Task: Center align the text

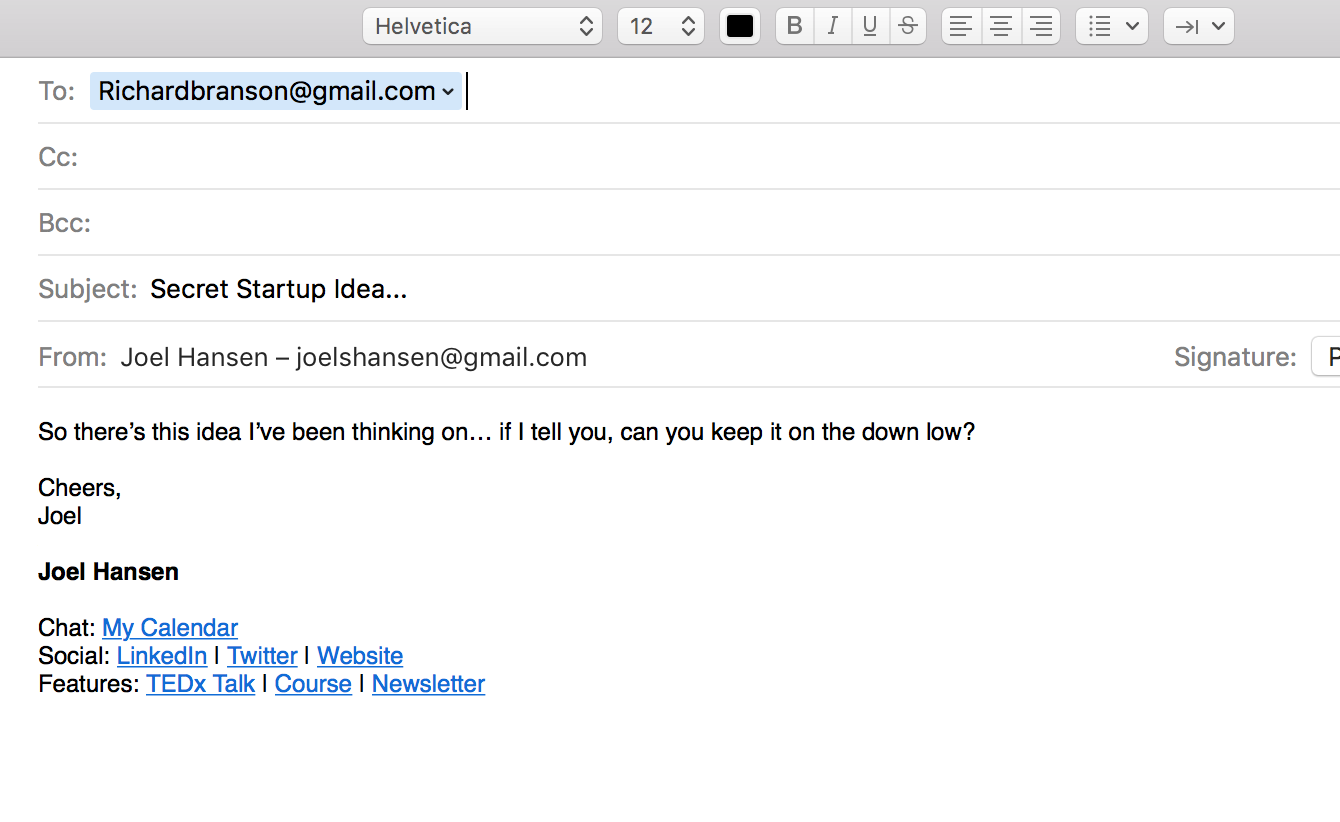Action: 1001,26
